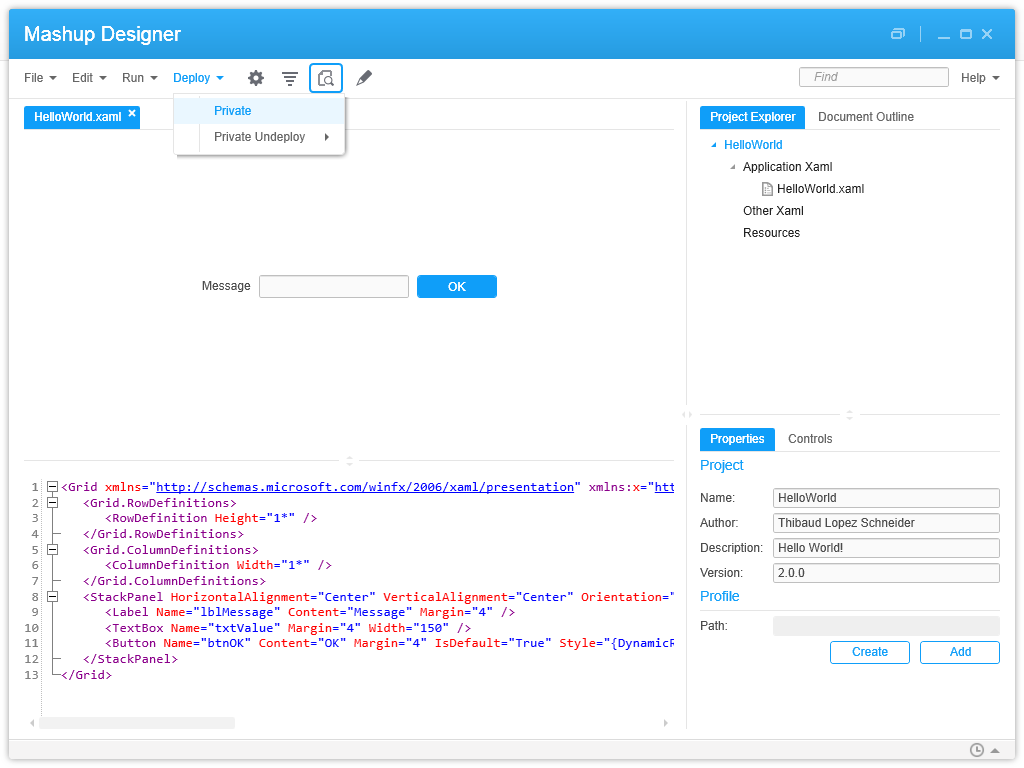This screenshot has height=768, width=1024.
Task: Collapse the Application Xaml tree node
Action: (x=733, y=167)
